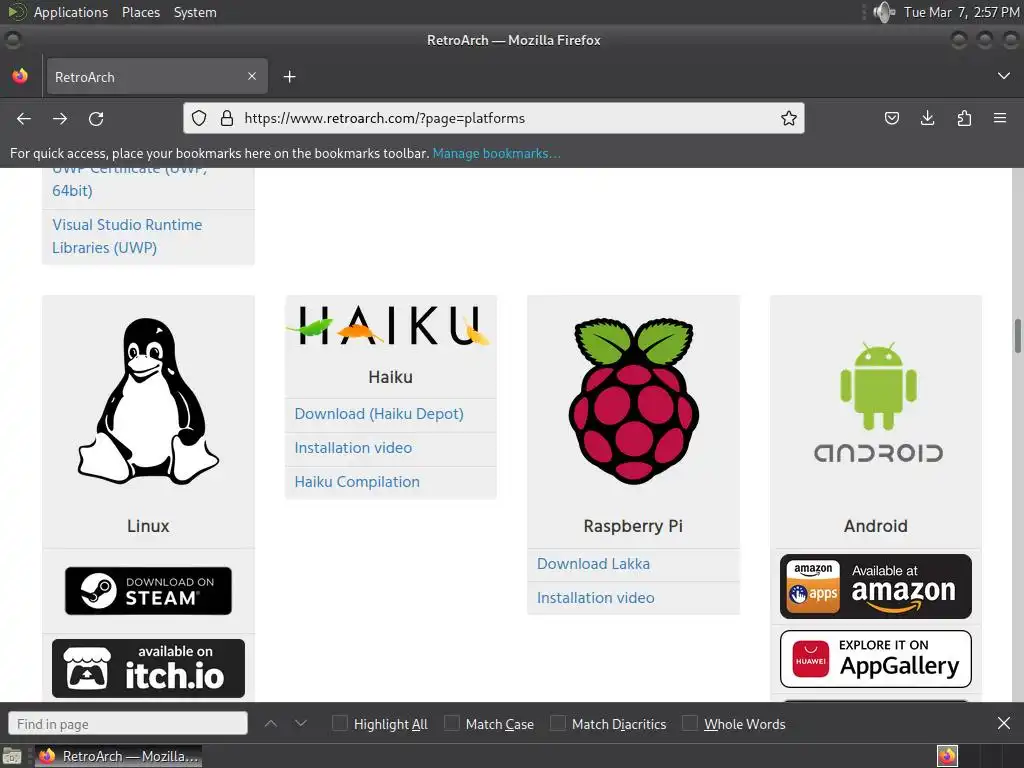Enable Whole Words checkbox
1024x768 pixels.
pyautogui.click(x=690, y=723)
